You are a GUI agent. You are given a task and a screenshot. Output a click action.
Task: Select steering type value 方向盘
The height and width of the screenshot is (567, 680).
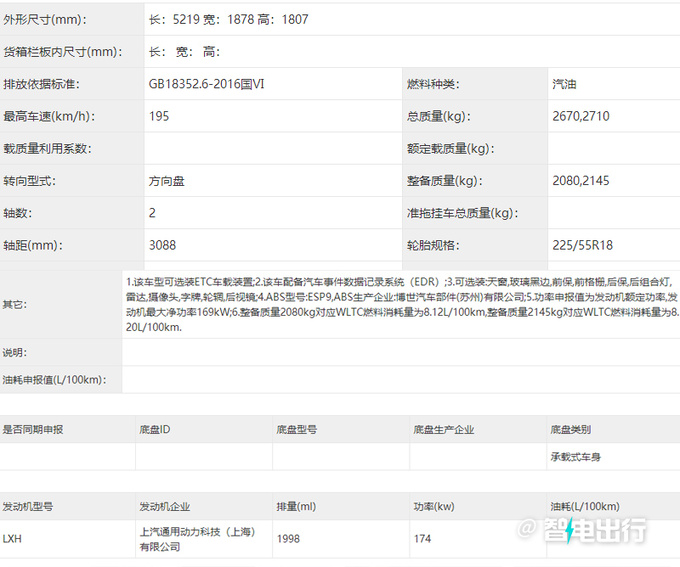point(167,181)
